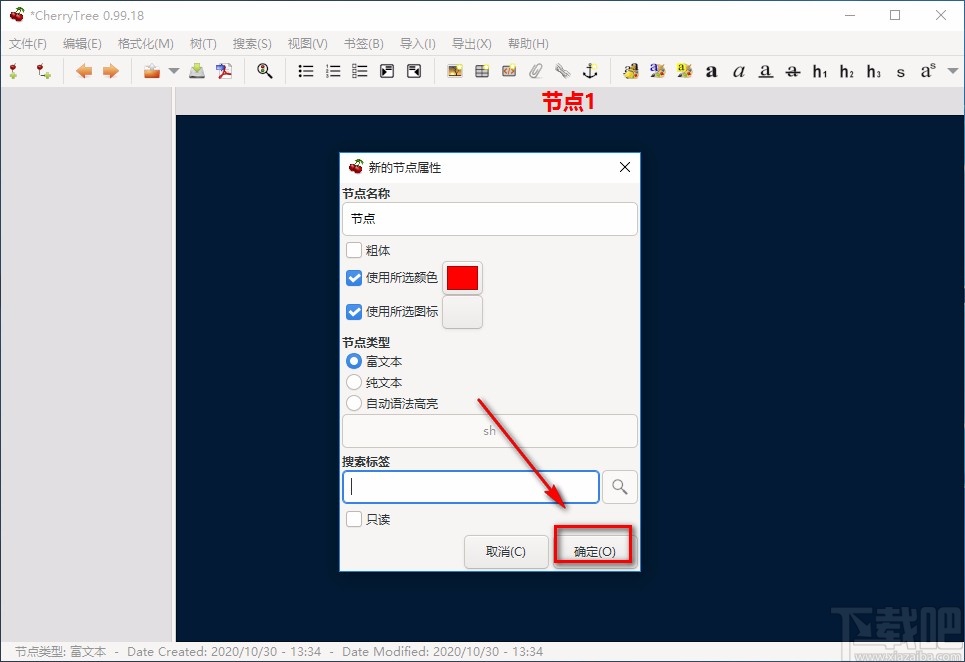Toggle bulleted list formatting

pos(306,71)
